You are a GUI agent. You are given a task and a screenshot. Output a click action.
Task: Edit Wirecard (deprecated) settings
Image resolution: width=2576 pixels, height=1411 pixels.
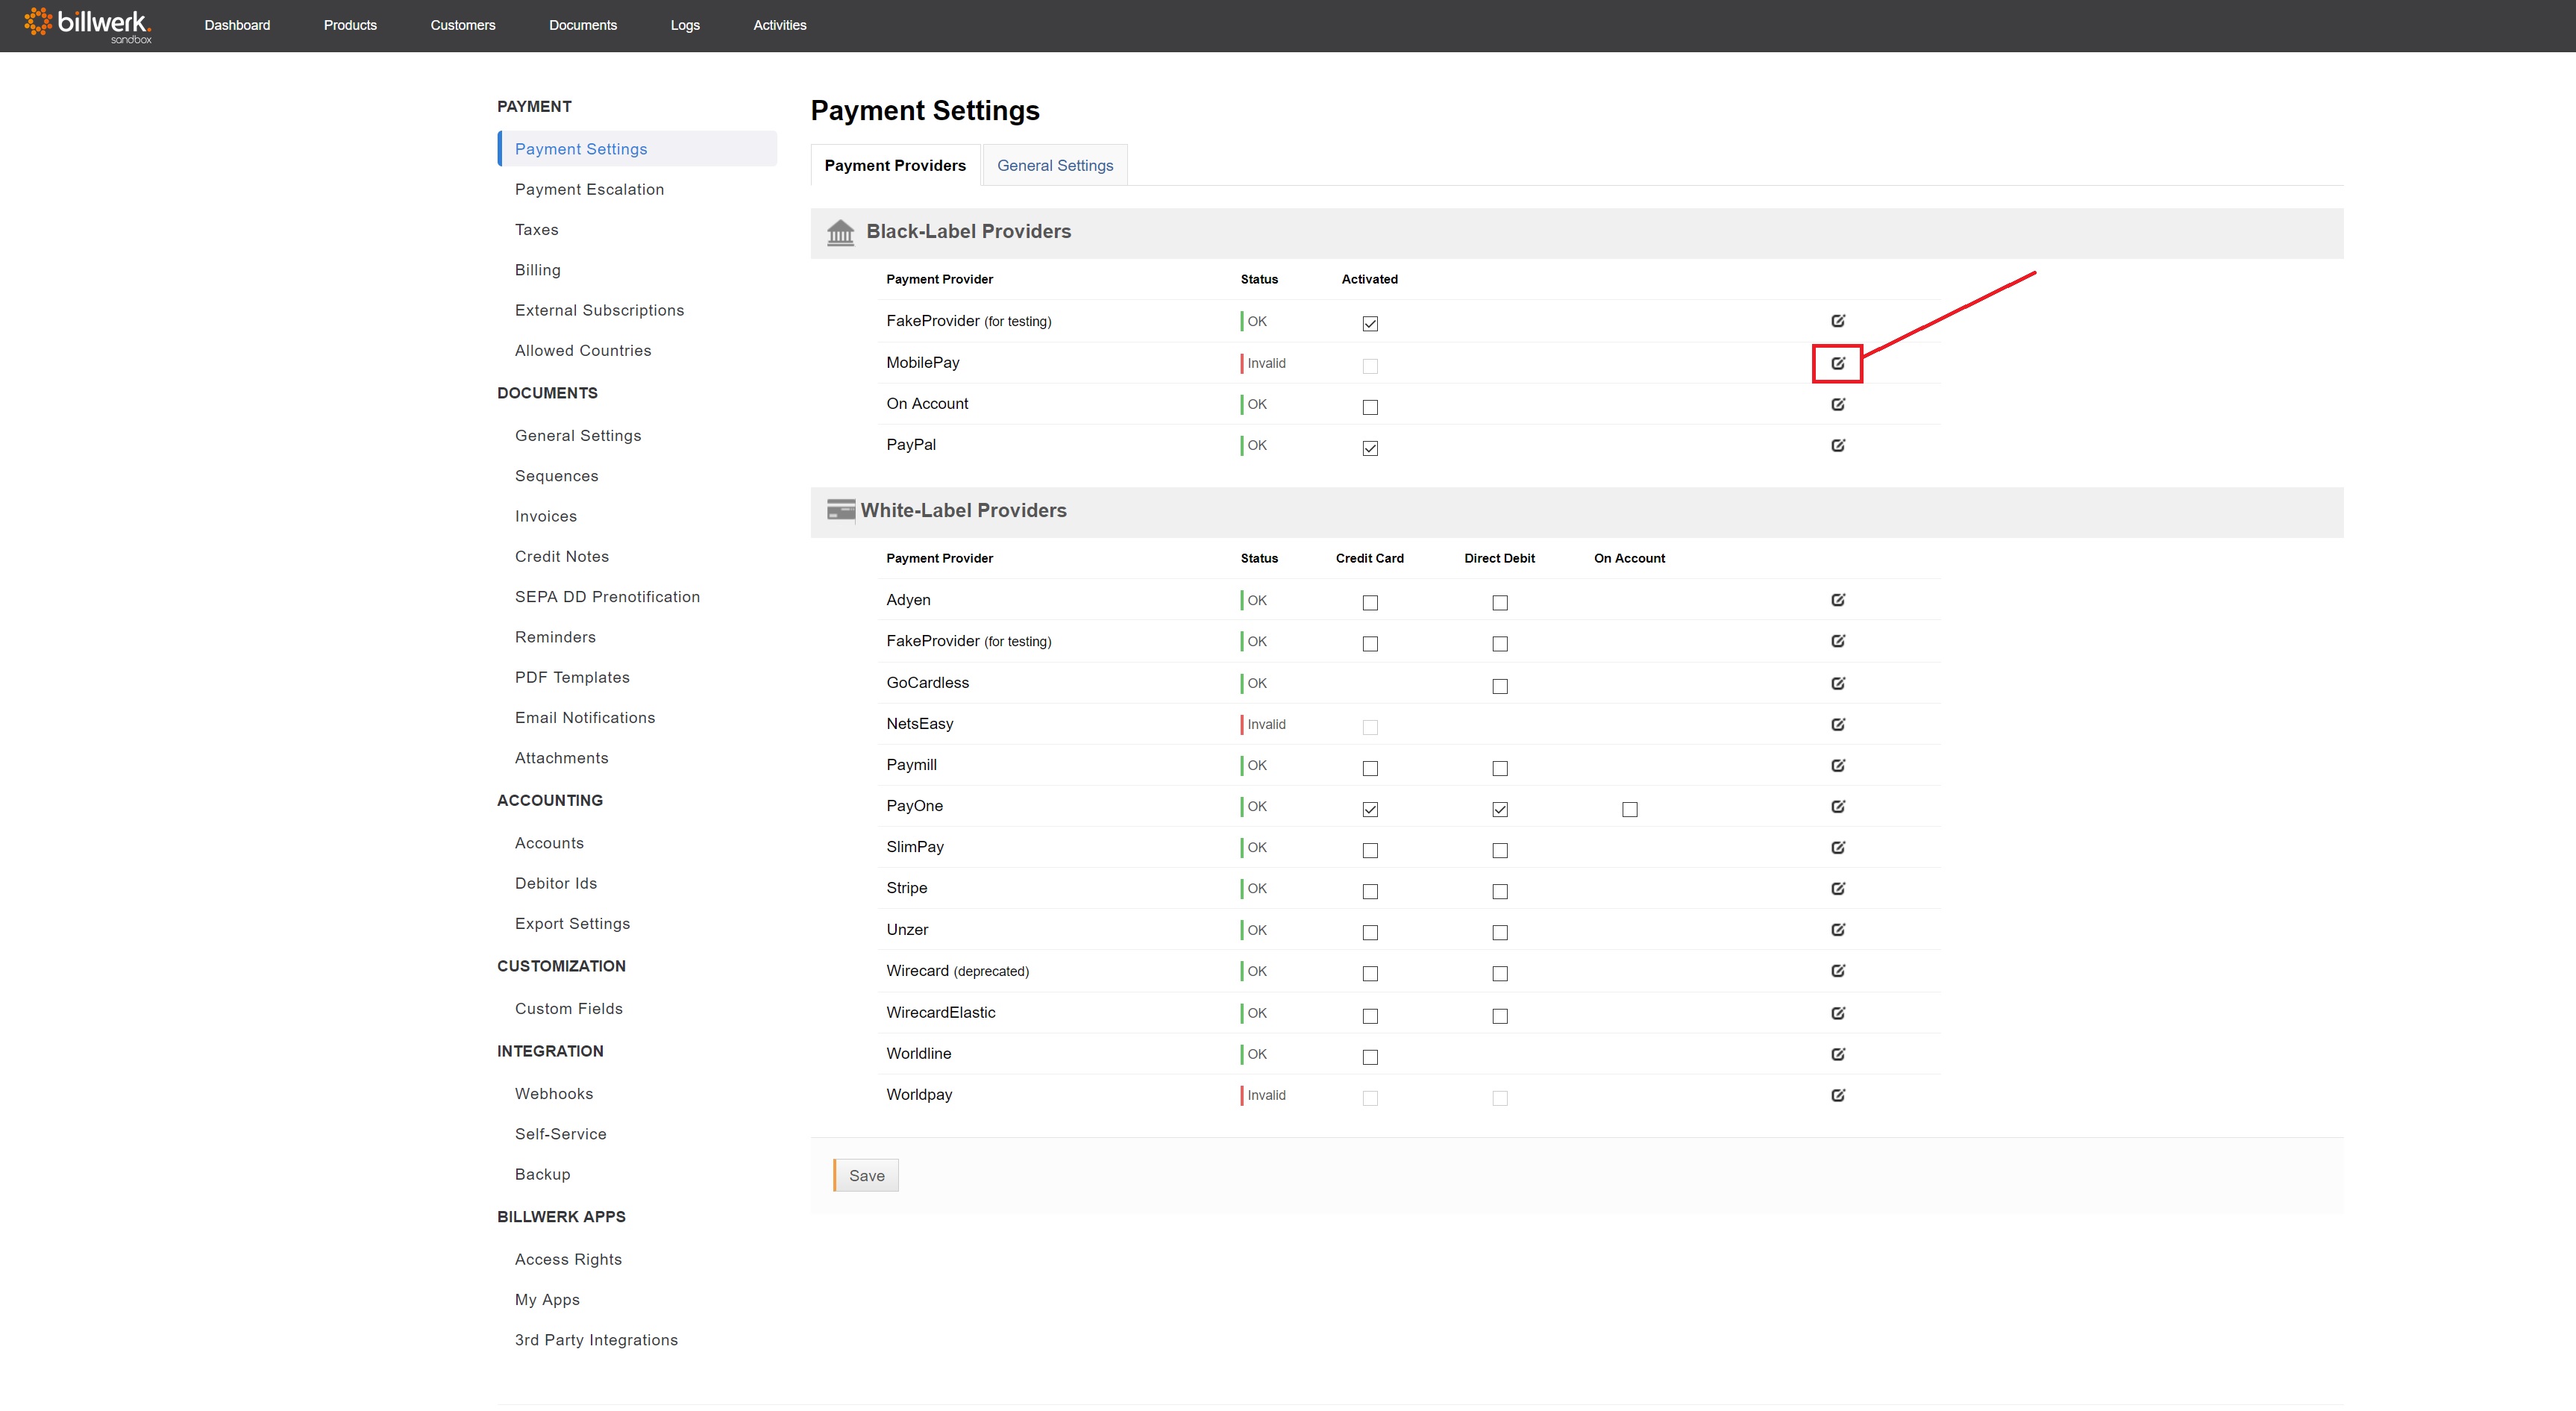coord(1838,971)
